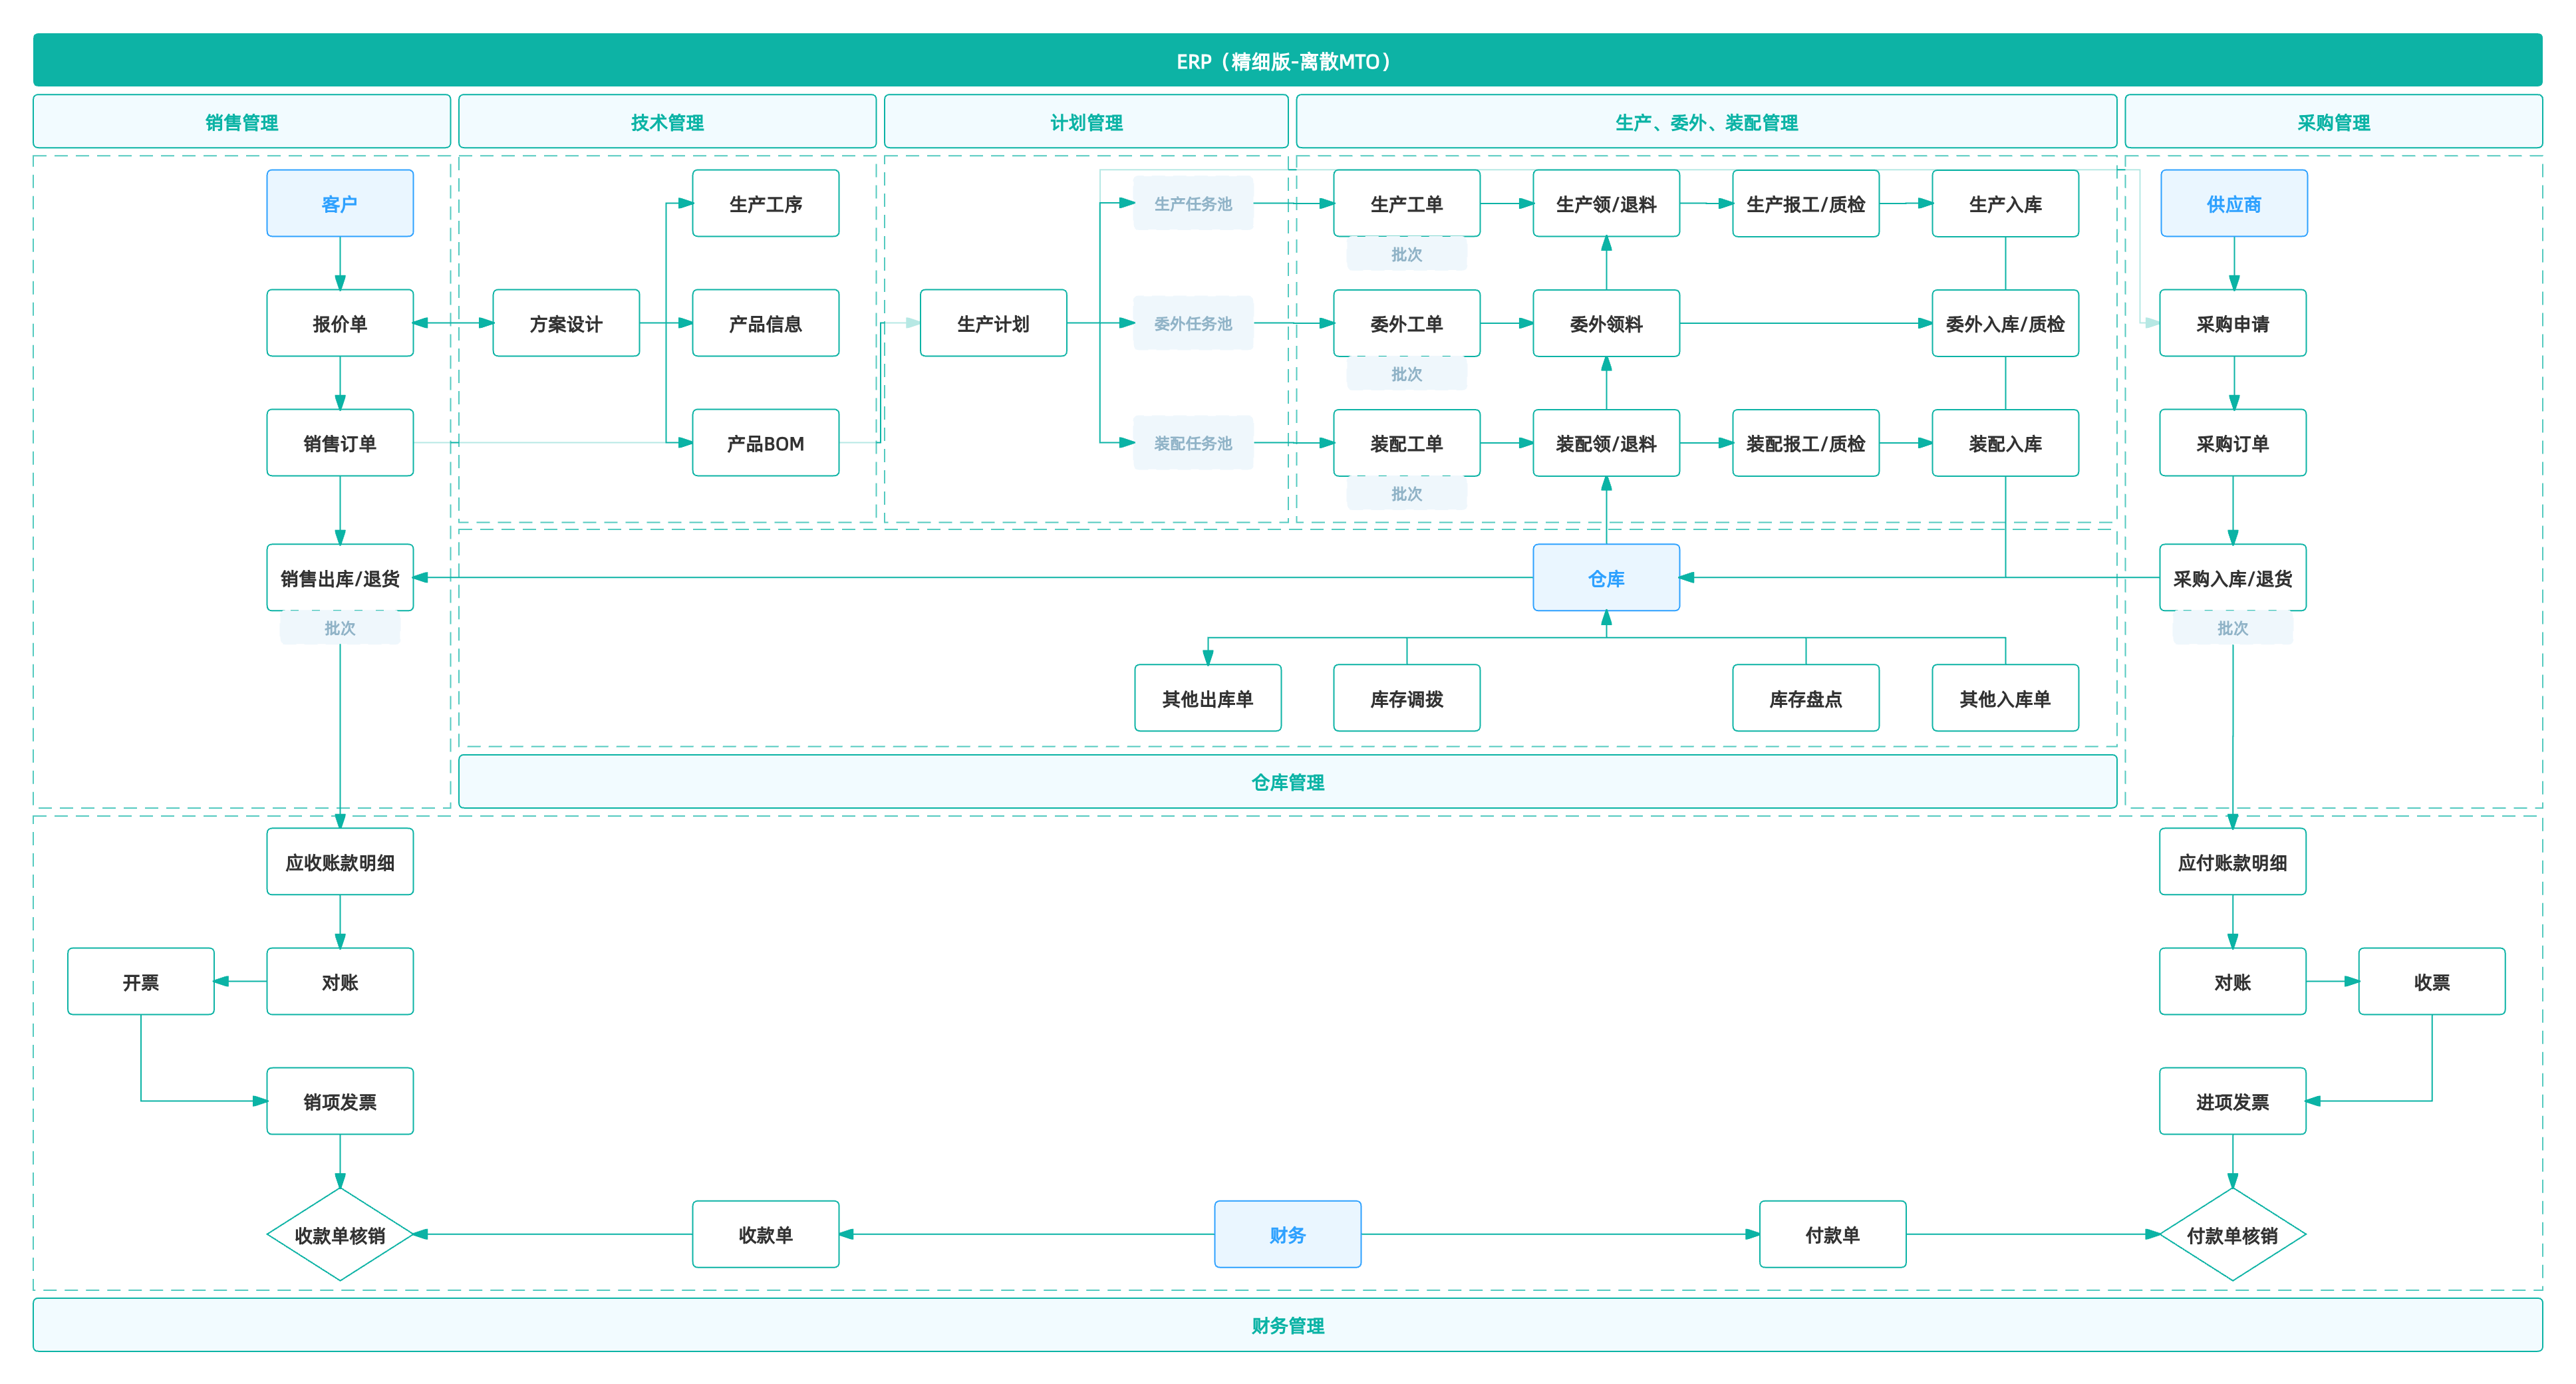The width and height of the screenshot is (2576, 1384).
Task: Open the 报价单 quotation box
Action: [340, 323]
